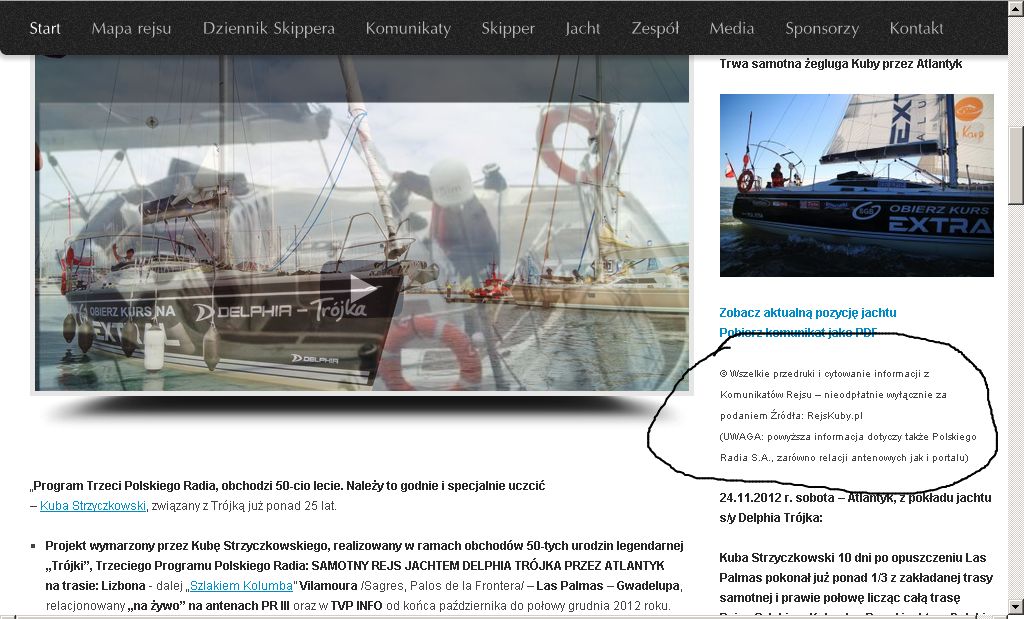This screenshot has width=1024, height=619.
Task: Click heading Trwa samotna żegluga Kuby przez Atlantyk
Action: coord(840,64)
